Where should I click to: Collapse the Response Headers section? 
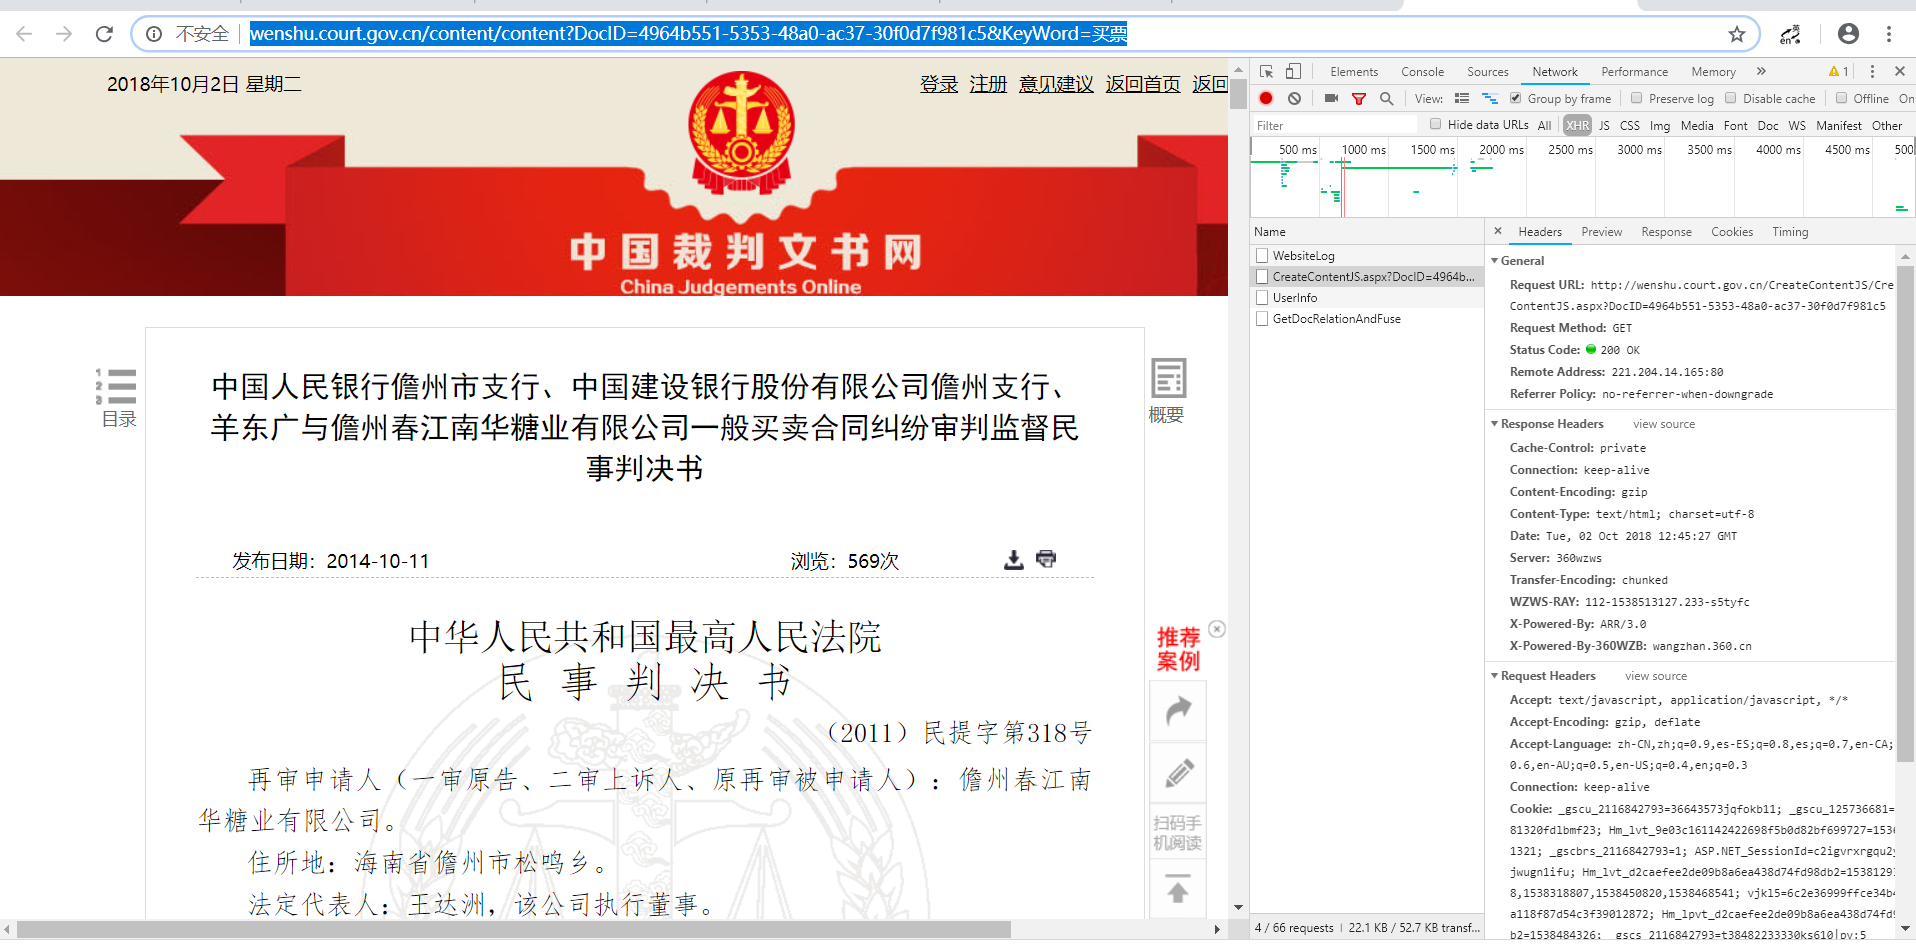click(x=1495, y=424)
